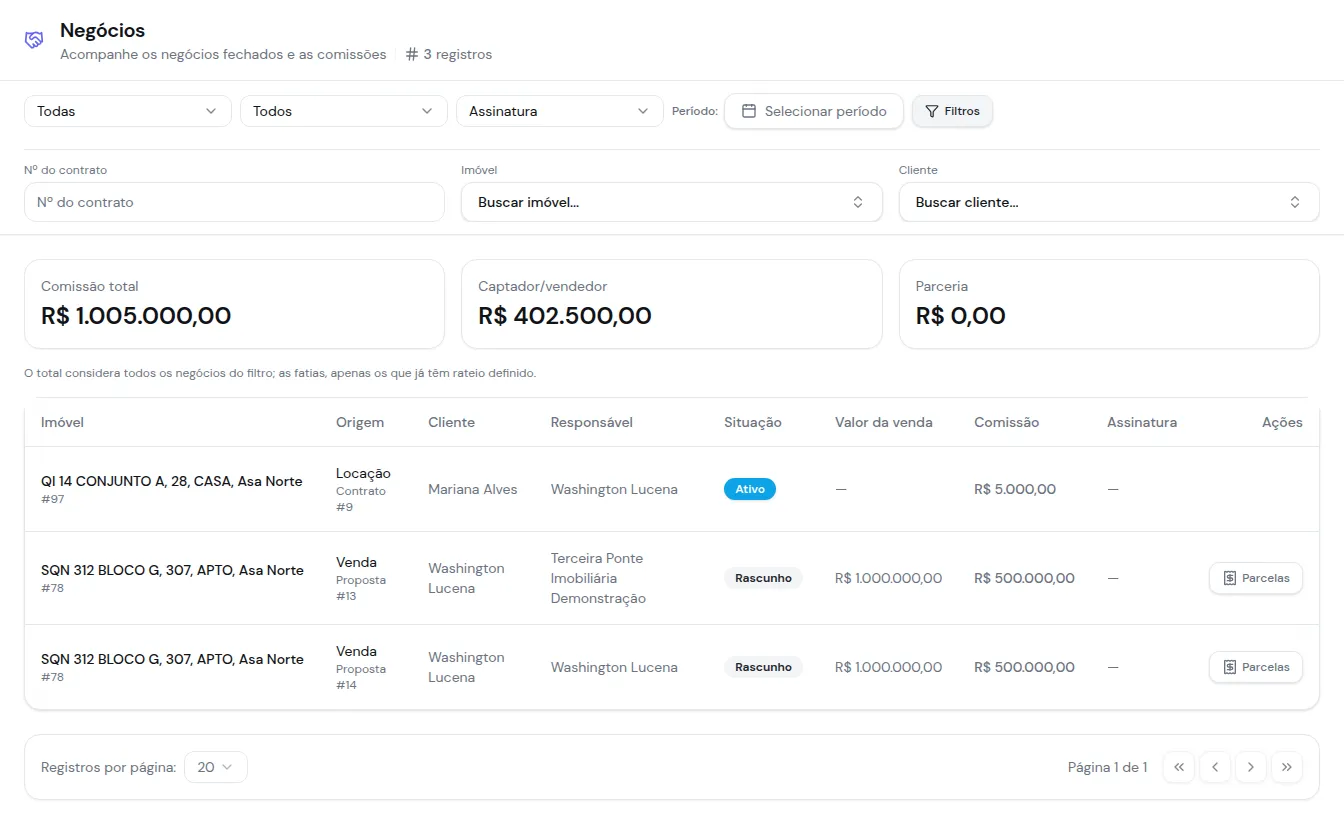Click the Responsável column header
The height and width of the screenshot is (824, 1344).
coord(592,422)
